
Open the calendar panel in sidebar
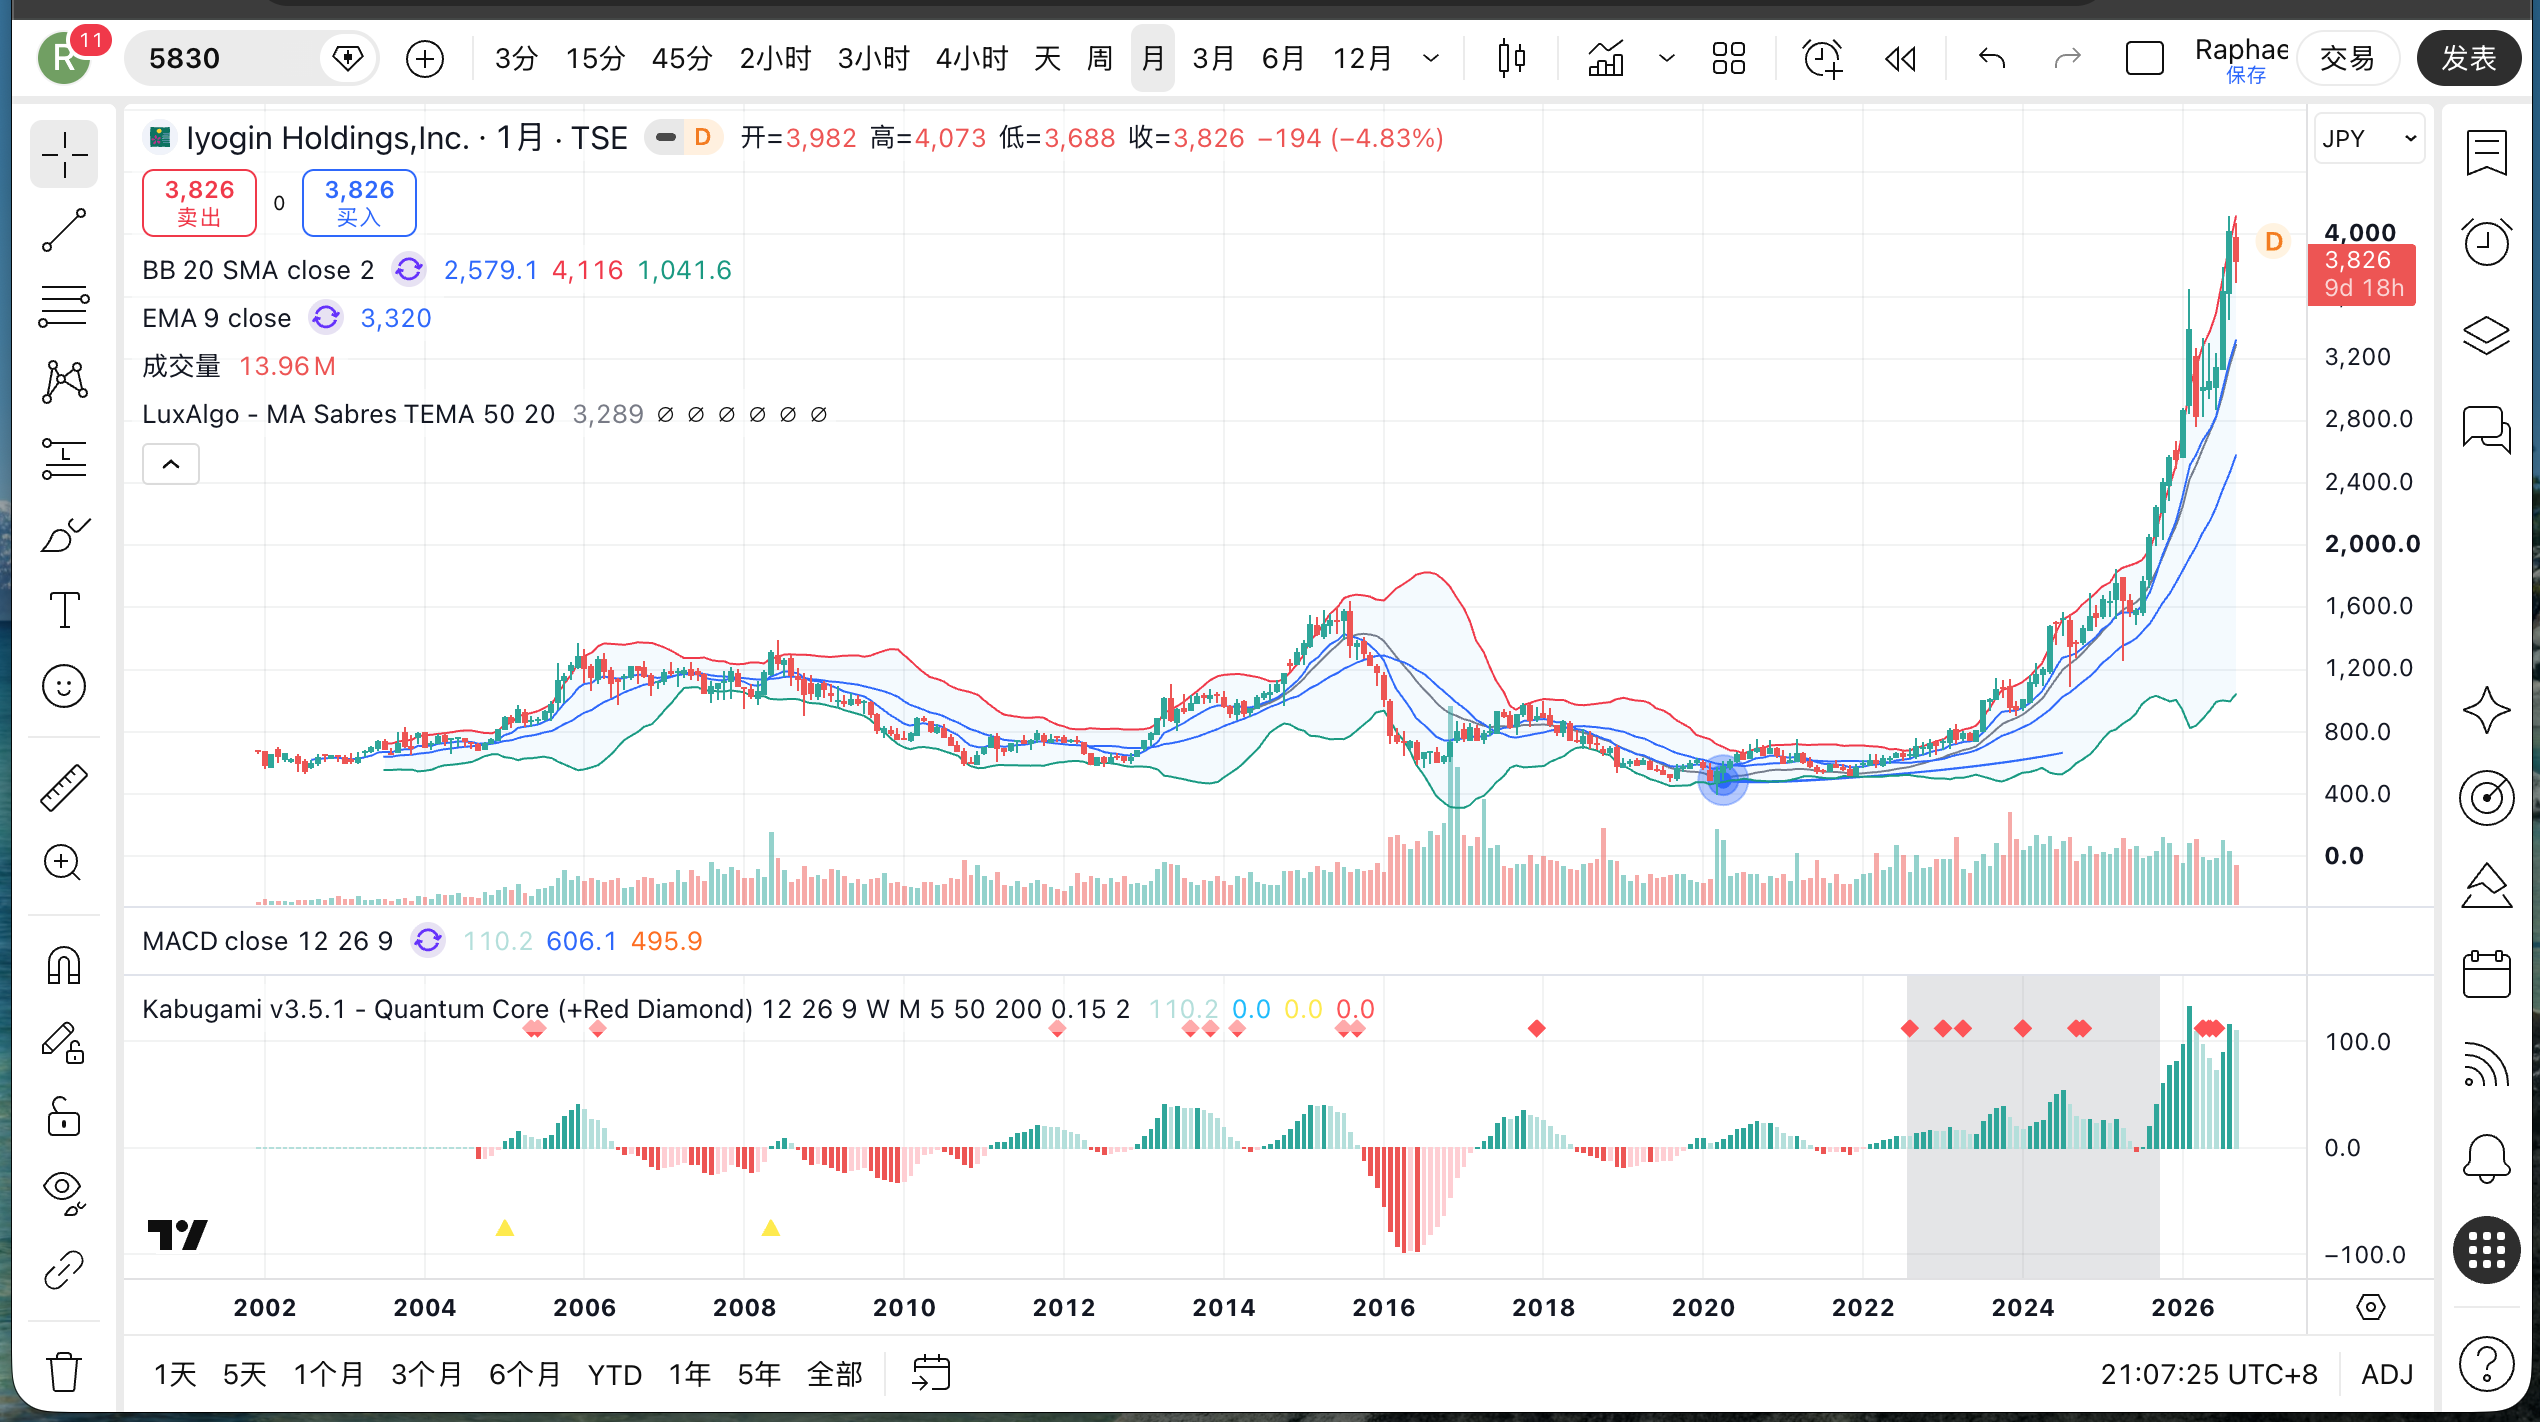(2486, 974)
